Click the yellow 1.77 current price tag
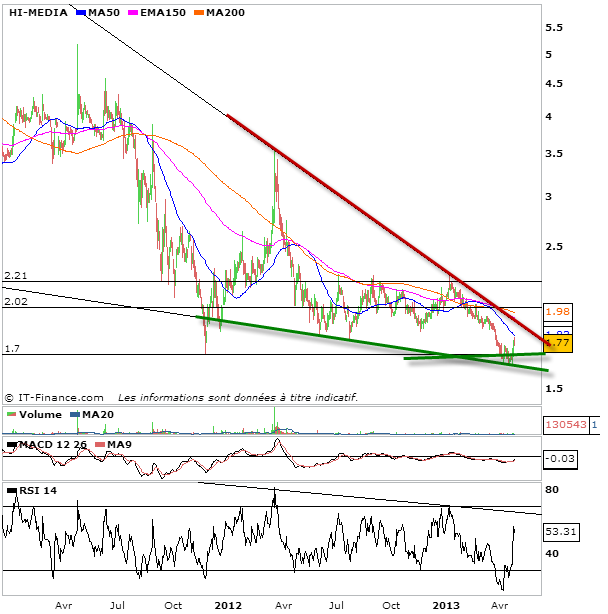The width and height of the screenshot is (608, 614). (x=559, y=343)
